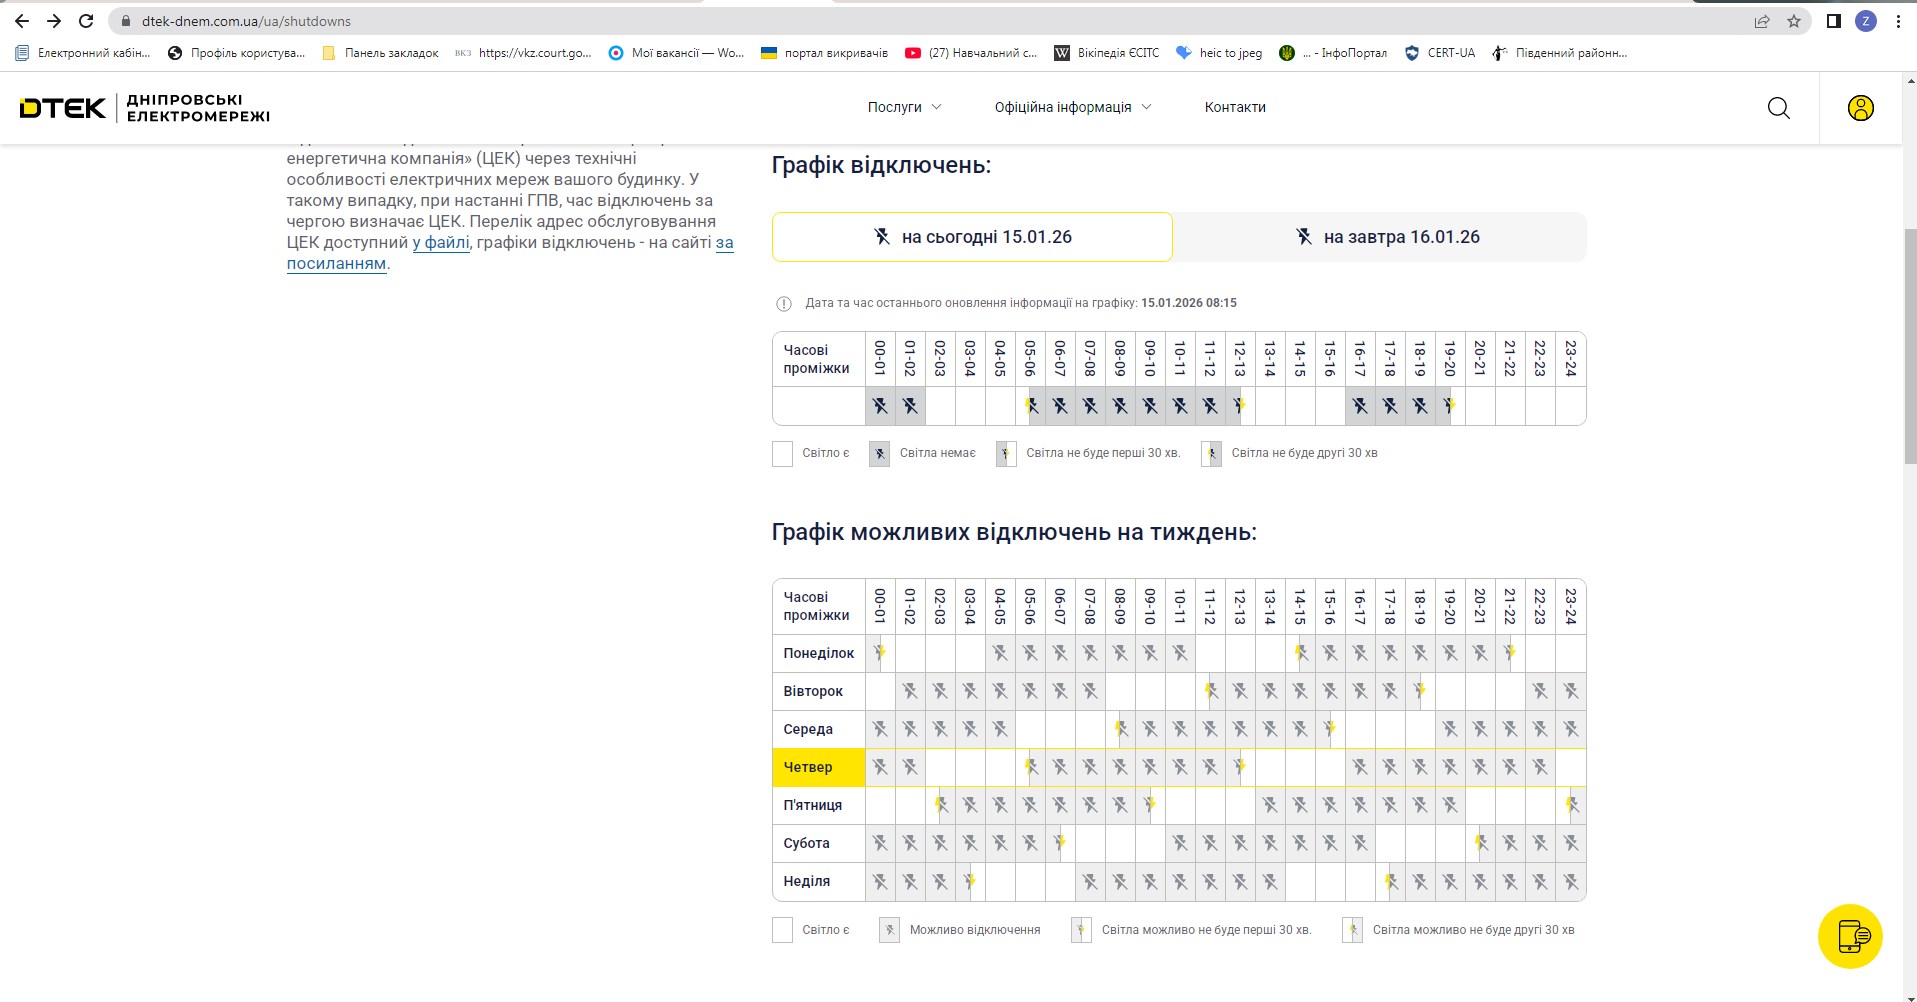The height and width of the screenshot is (1002, 1917).
Task: Reload the page with browser refresh icon
Action: 86,21
